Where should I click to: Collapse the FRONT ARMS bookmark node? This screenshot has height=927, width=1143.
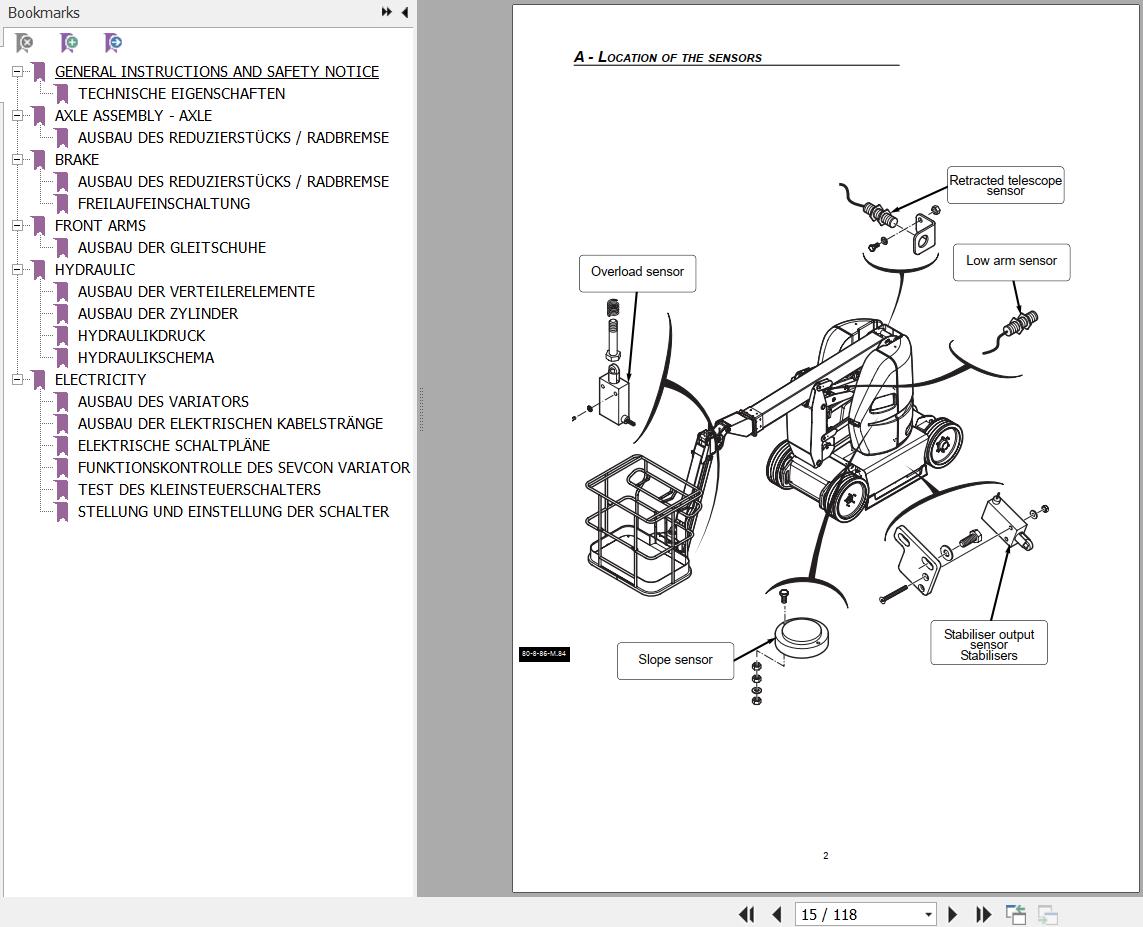pos(17,225)
